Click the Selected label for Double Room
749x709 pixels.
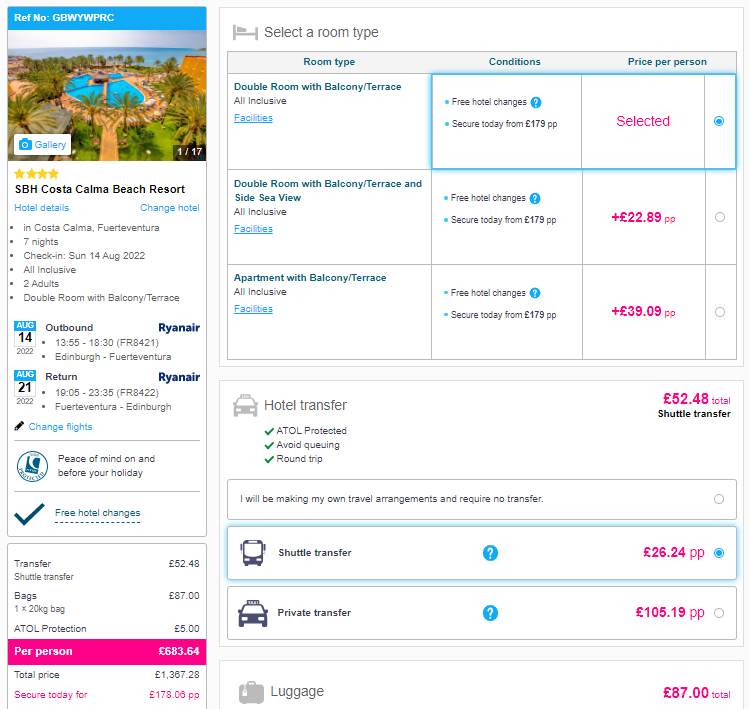click(643, 121)
